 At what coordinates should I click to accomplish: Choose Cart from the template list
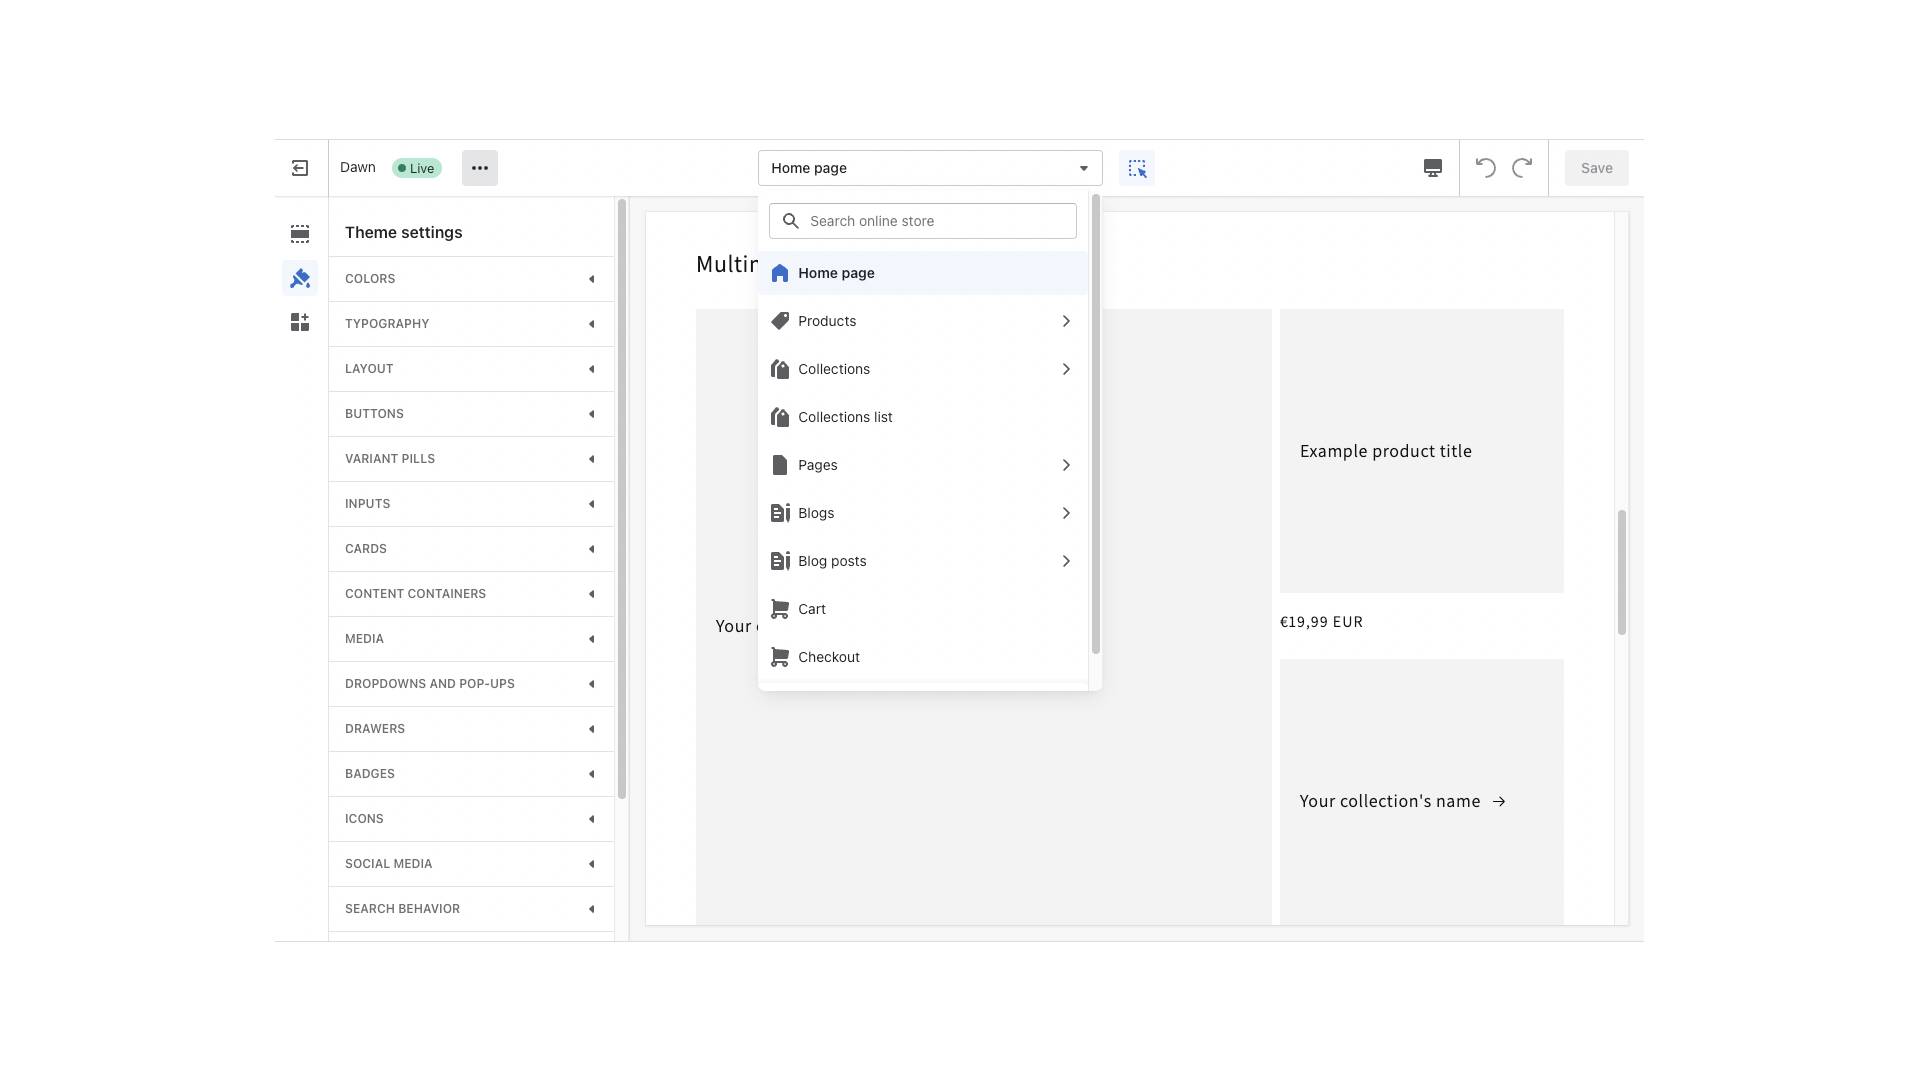click(x=923, y=609)
